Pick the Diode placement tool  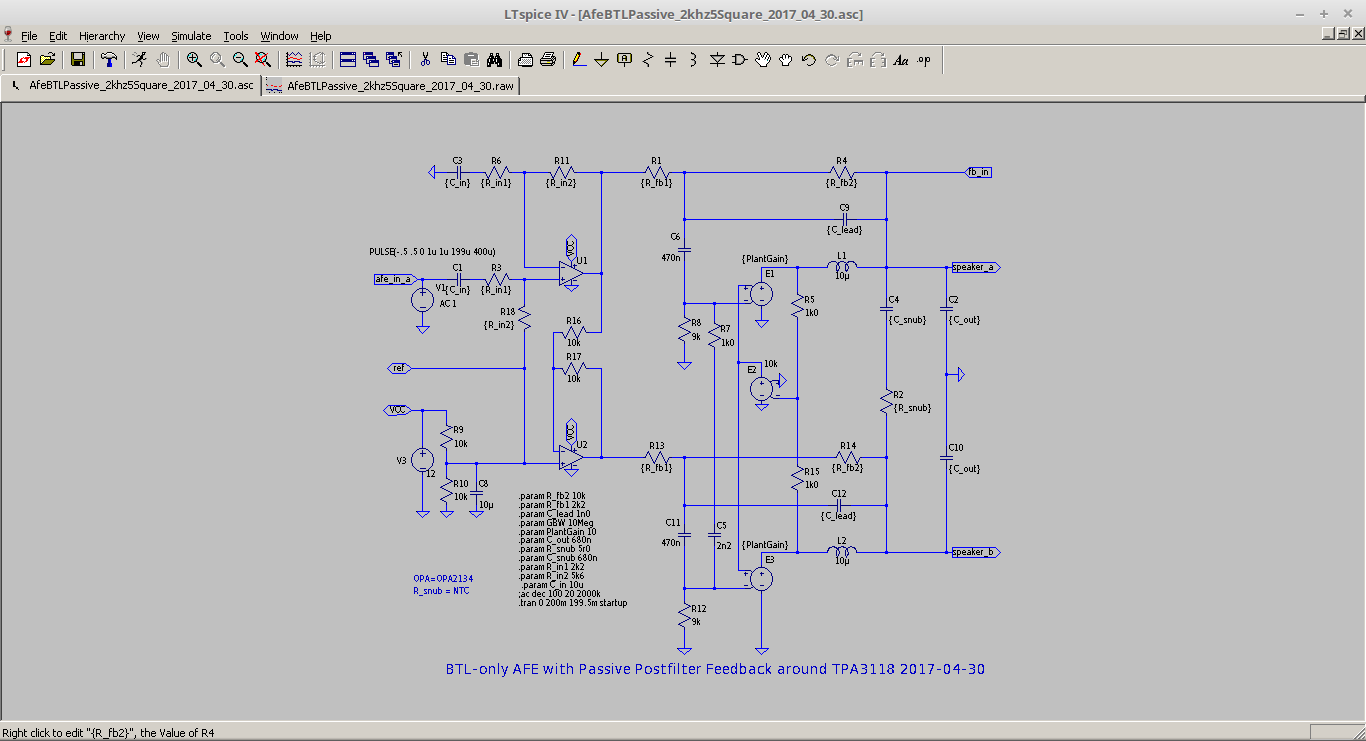717,60
